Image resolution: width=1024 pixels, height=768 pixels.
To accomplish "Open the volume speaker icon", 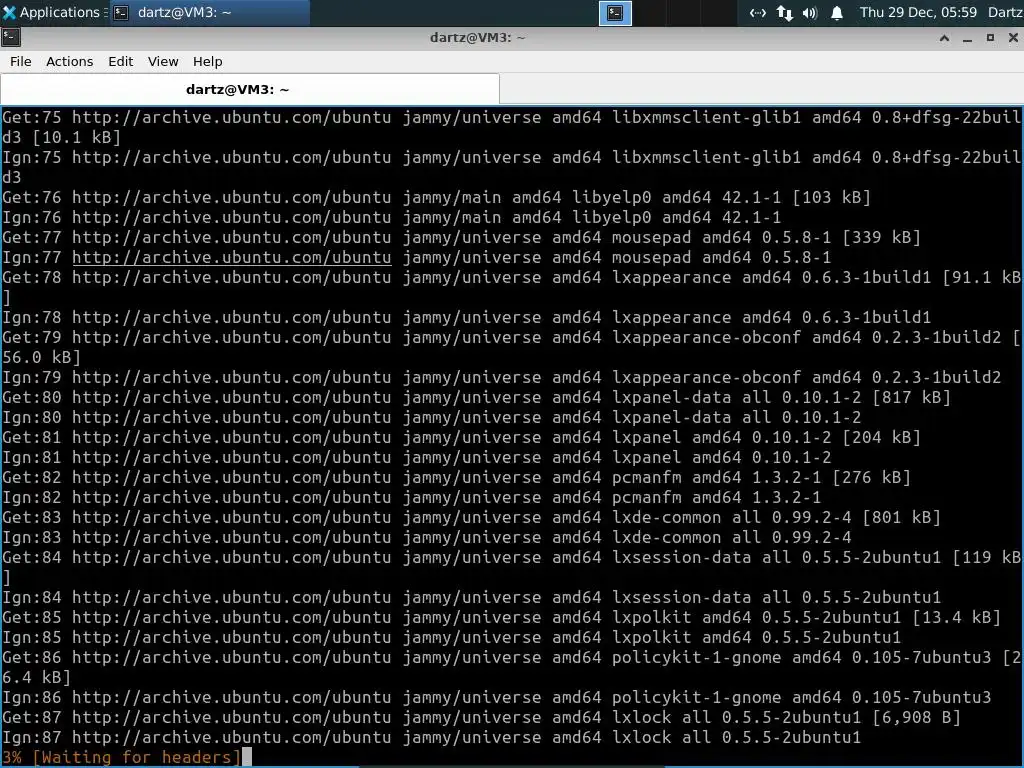I will [x=810, y=13].
